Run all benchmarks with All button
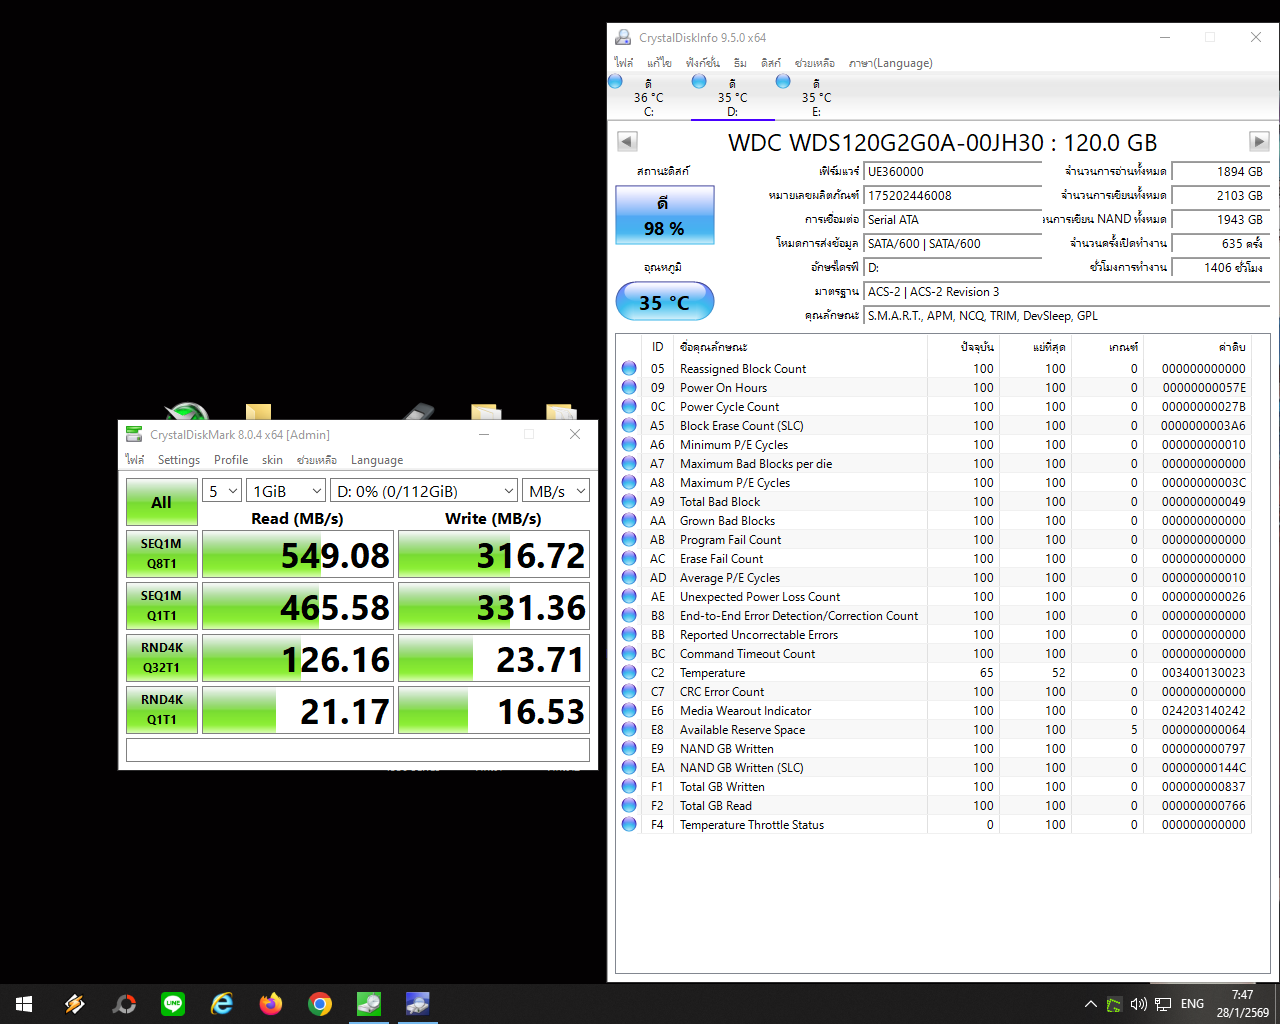This screenshot has width=1280, height=1024. click(x=161, y=502)
